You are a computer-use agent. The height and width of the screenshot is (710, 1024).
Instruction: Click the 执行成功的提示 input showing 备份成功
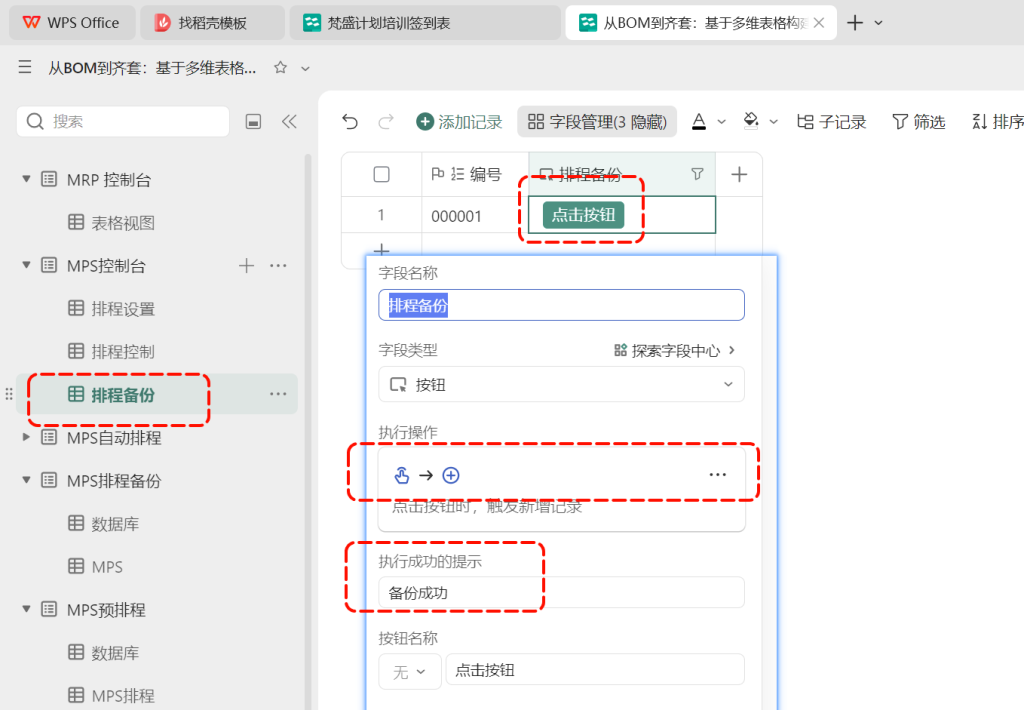tap(561, 592)
